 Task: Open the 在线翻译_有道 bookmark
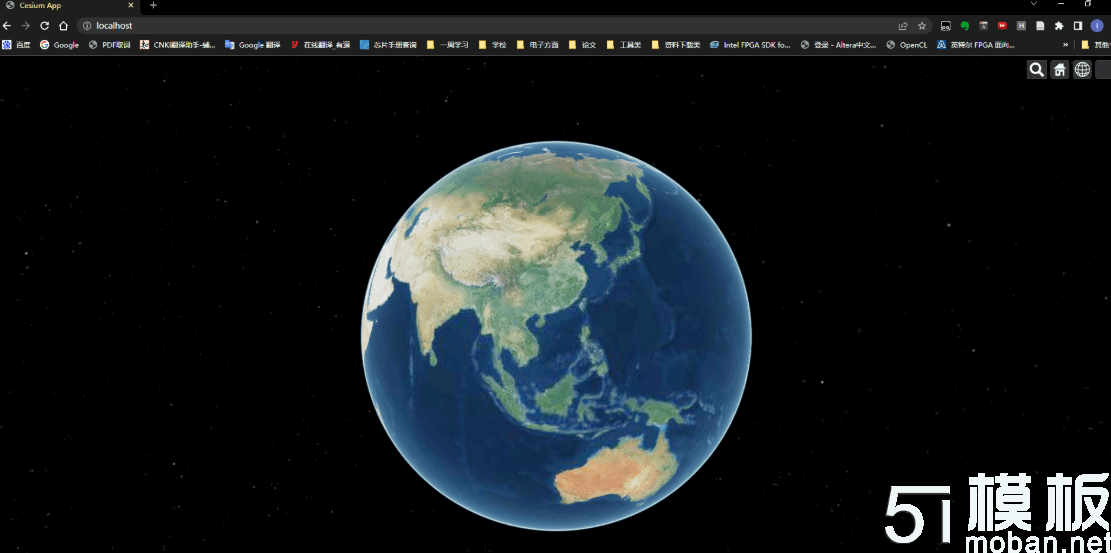click(x=321, y=45)
